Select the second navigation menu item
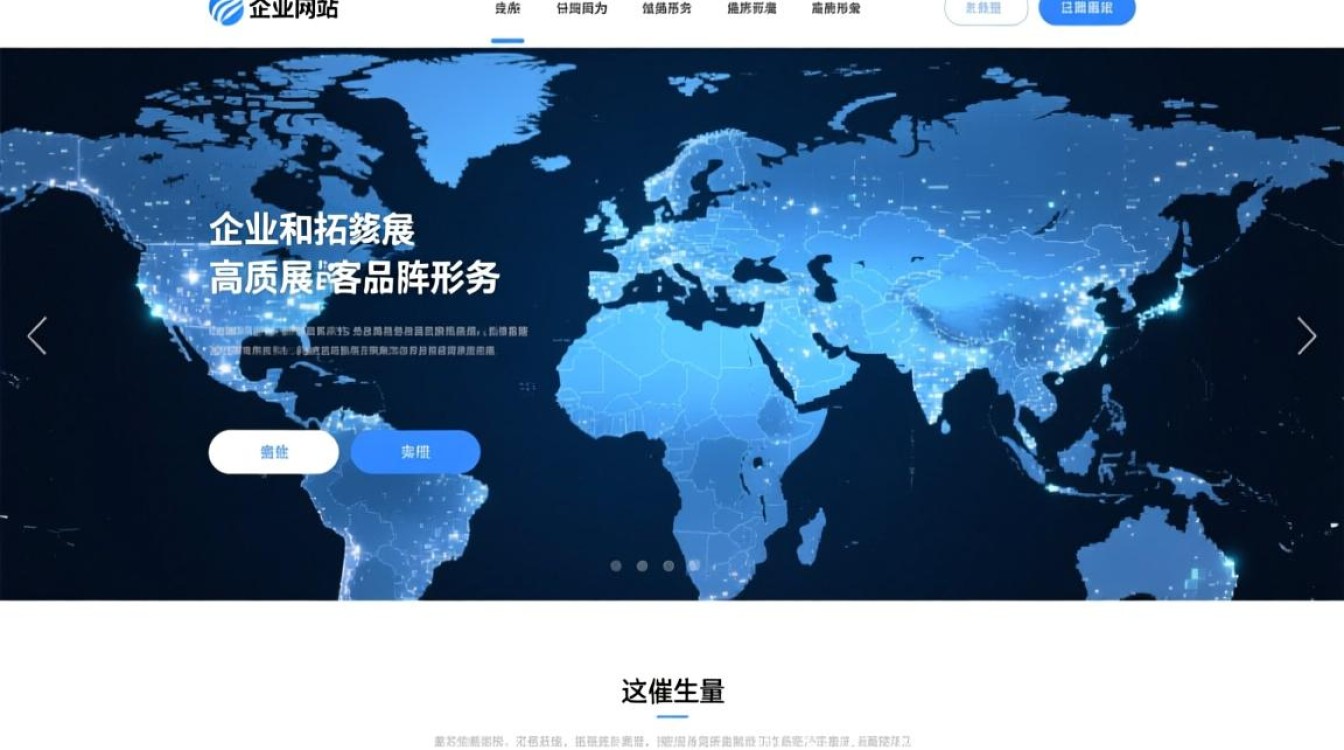 581,10
